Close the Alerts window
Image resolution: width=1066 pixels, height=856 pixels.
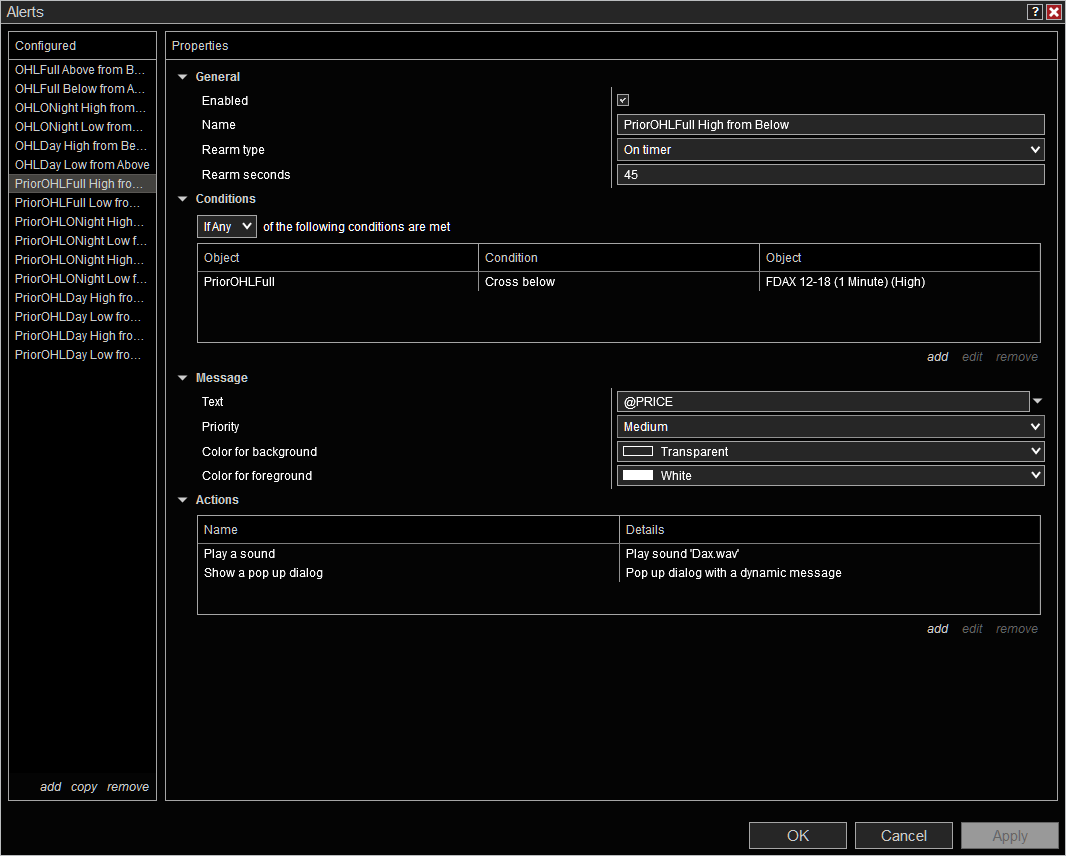click(x=1054, y=12)
